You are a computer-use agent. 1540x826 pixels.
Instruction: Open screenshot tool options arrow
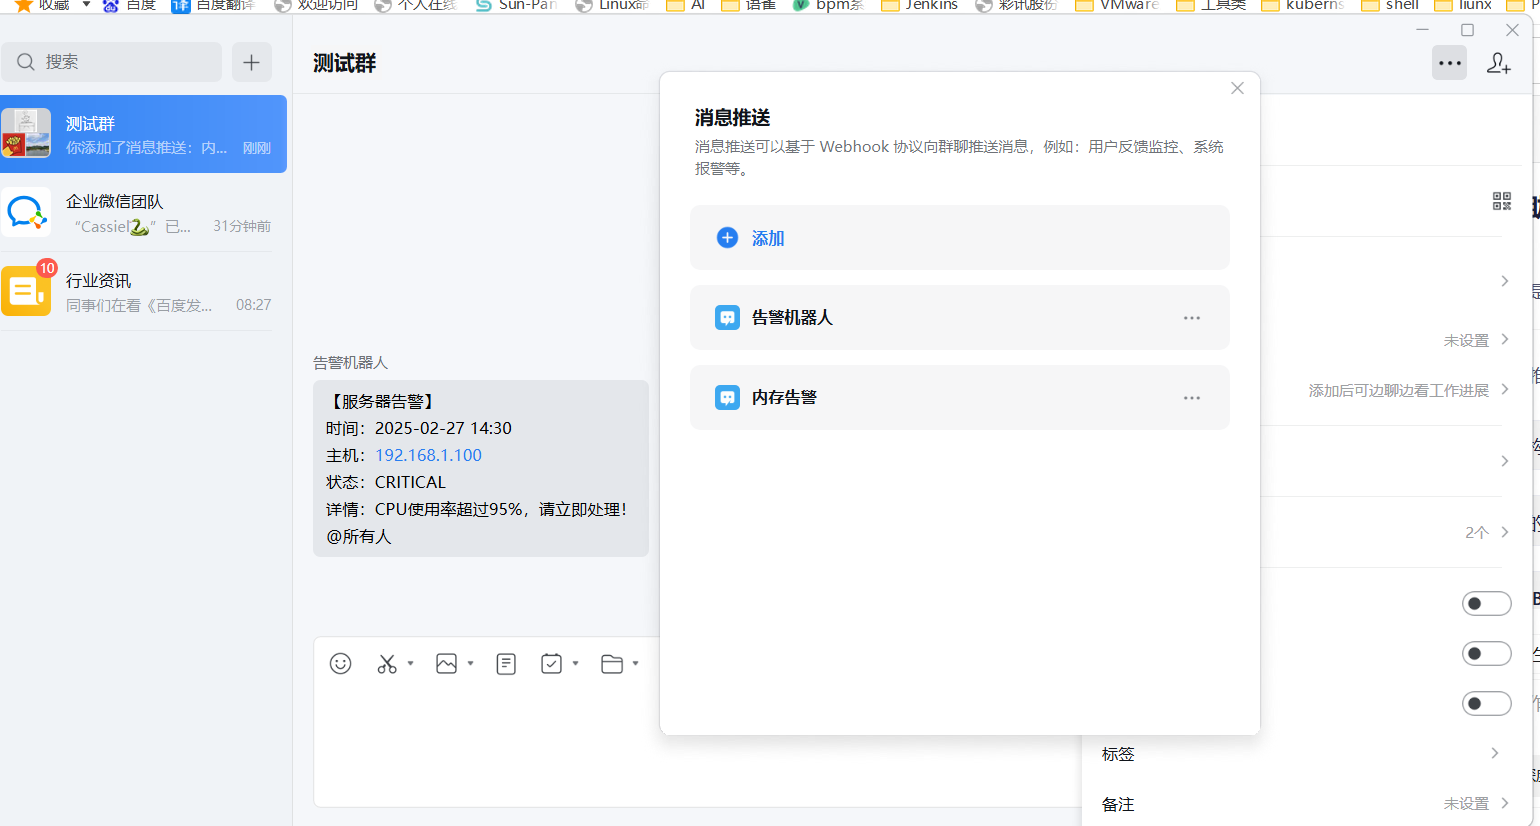click(x=410, y=664)
